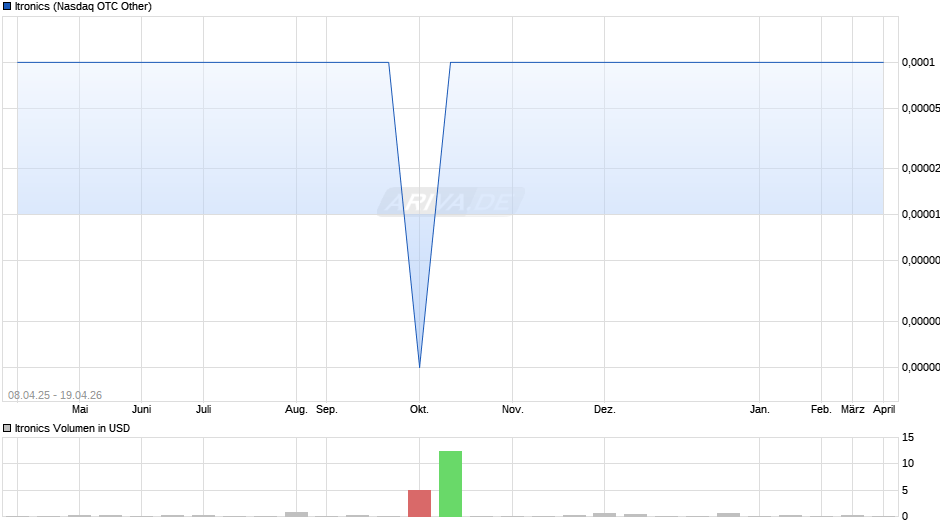
Task: Click the '5' volume axis value
Action: click(905, 491)
